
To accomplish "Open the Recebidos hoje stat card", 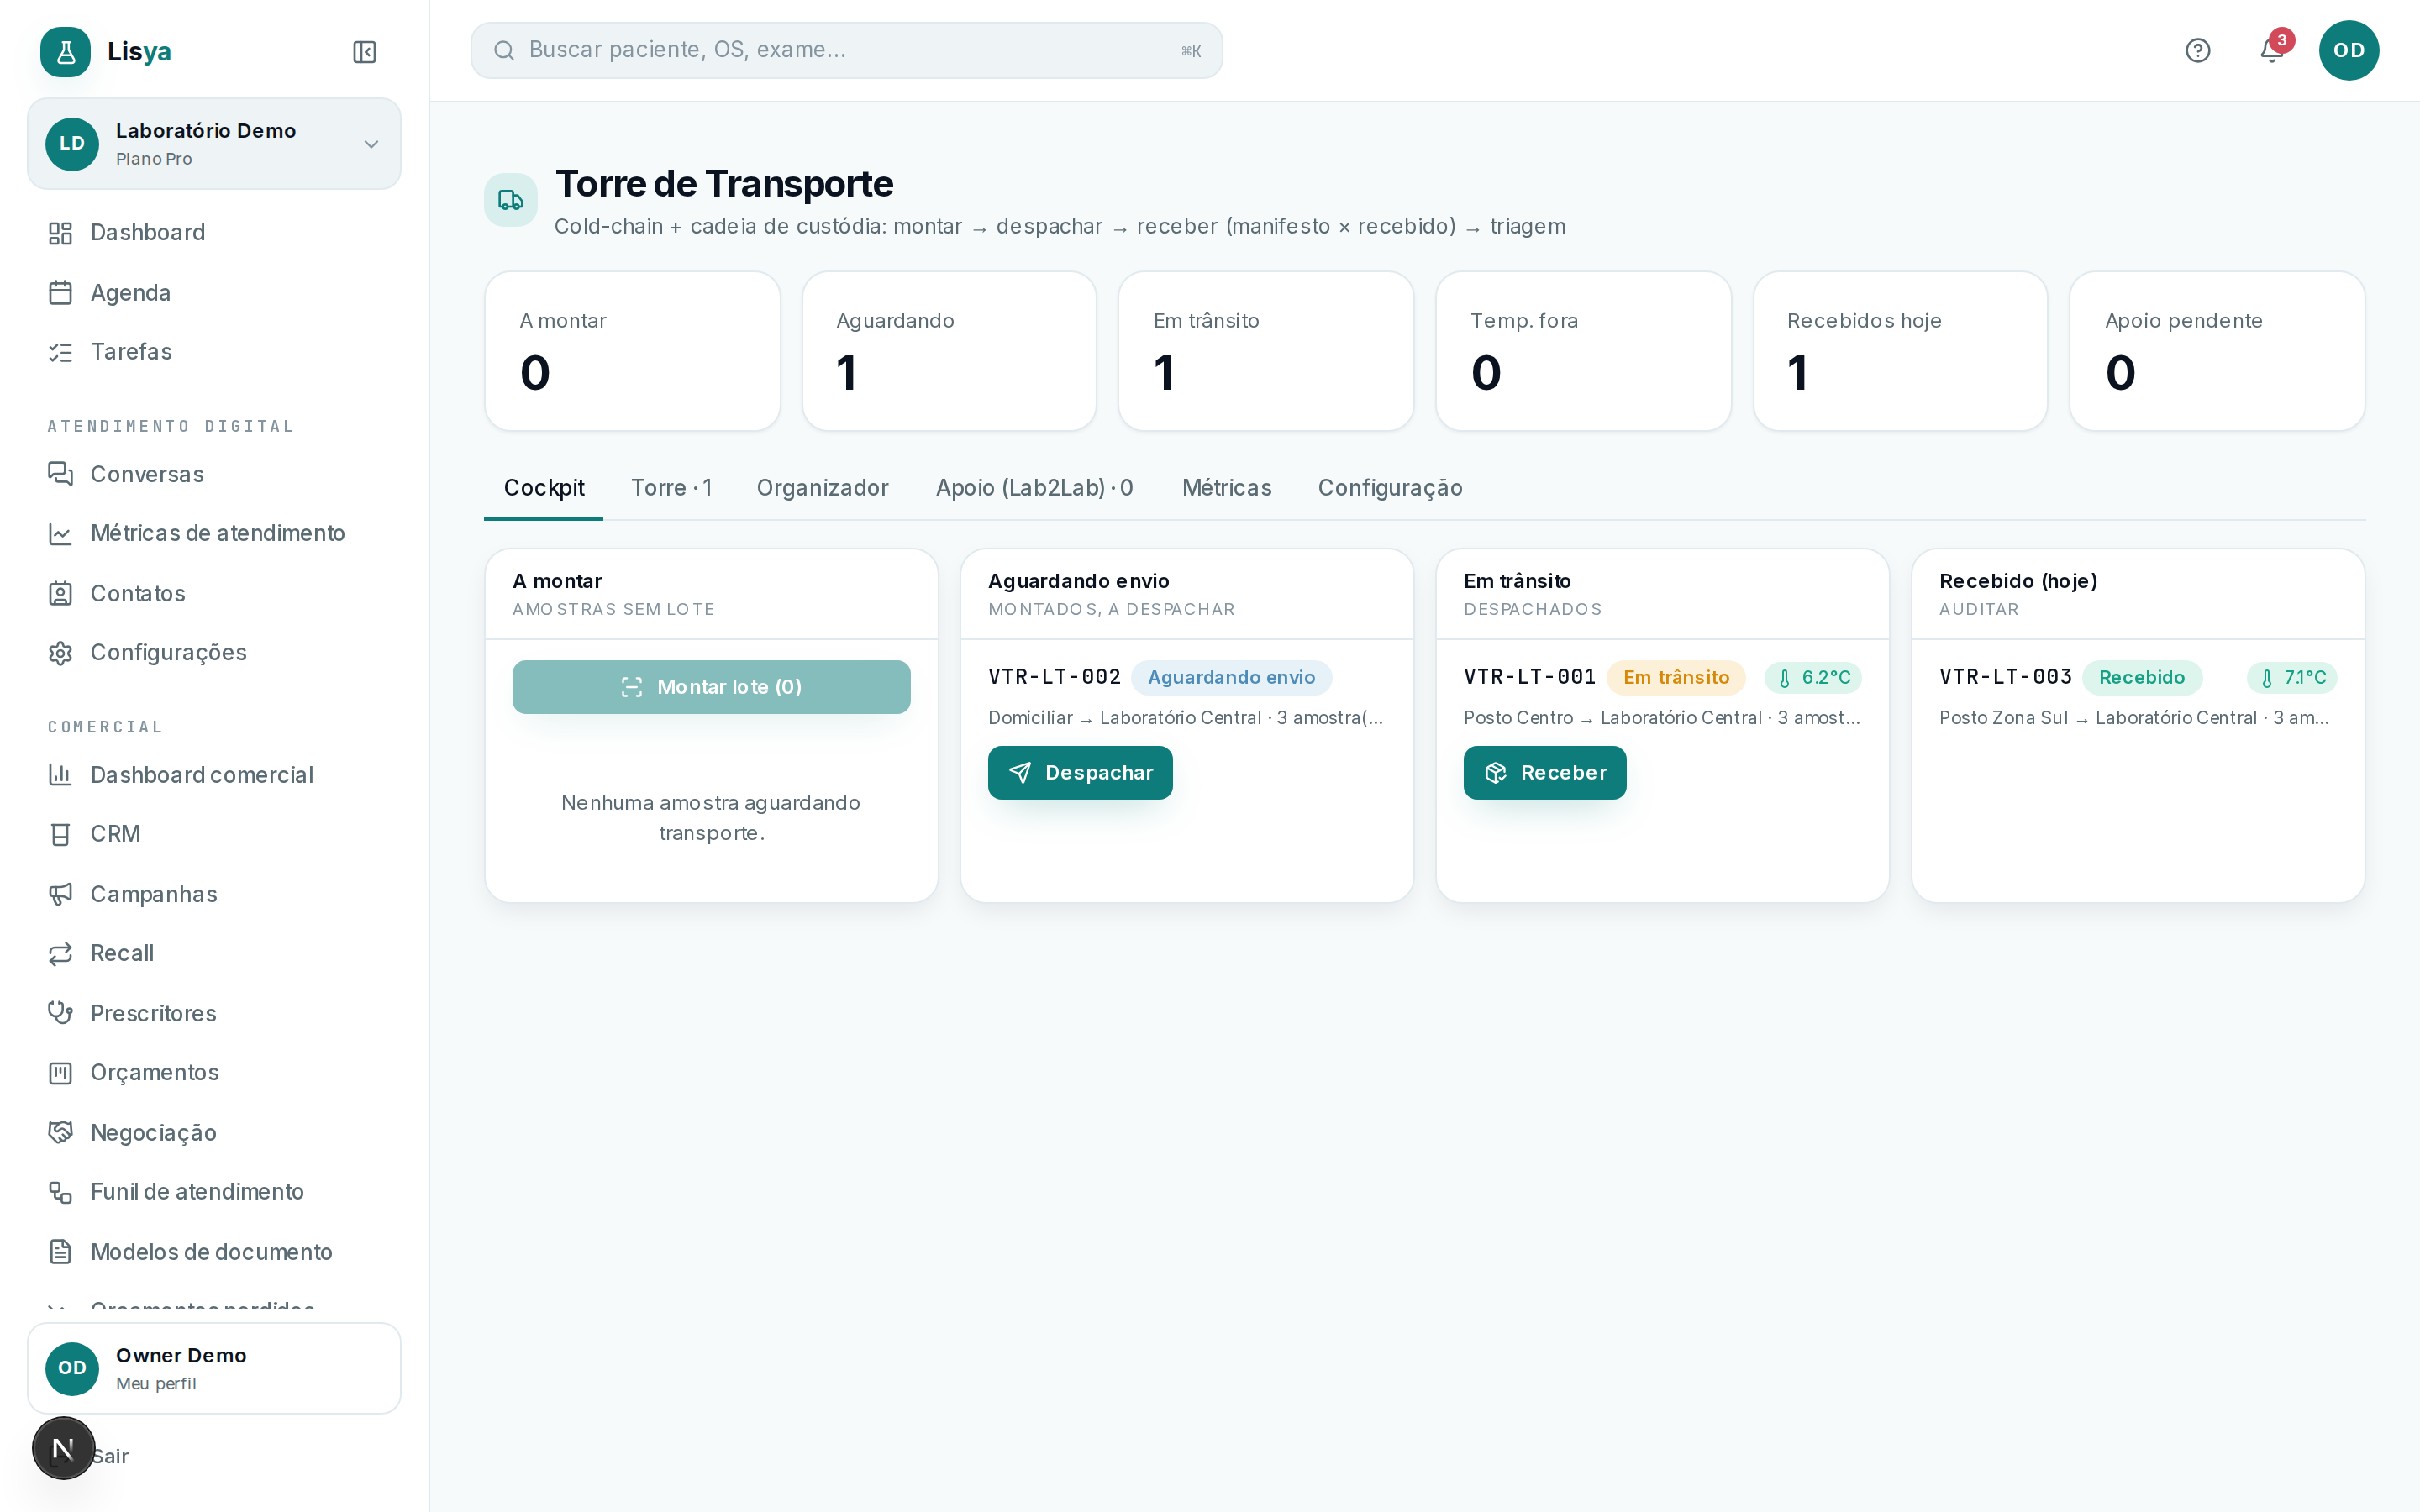I will coord(1900,351).
